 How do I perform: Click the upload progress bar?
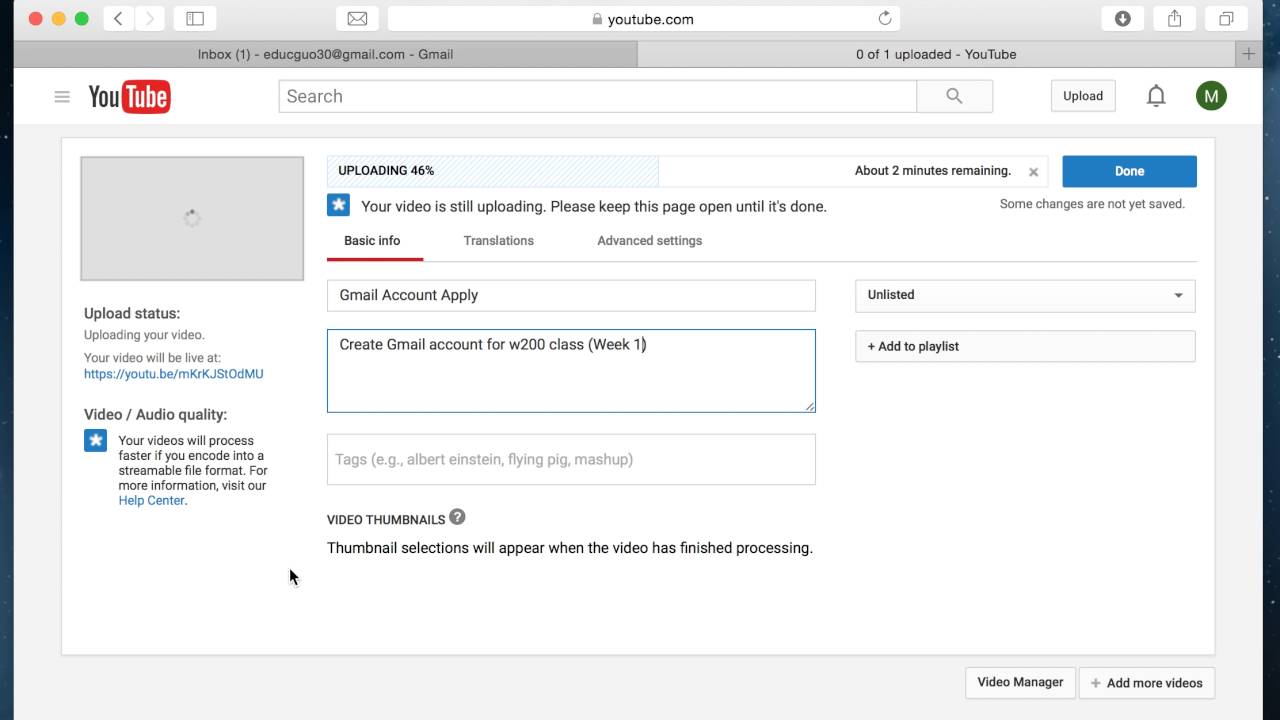point(688,171)
